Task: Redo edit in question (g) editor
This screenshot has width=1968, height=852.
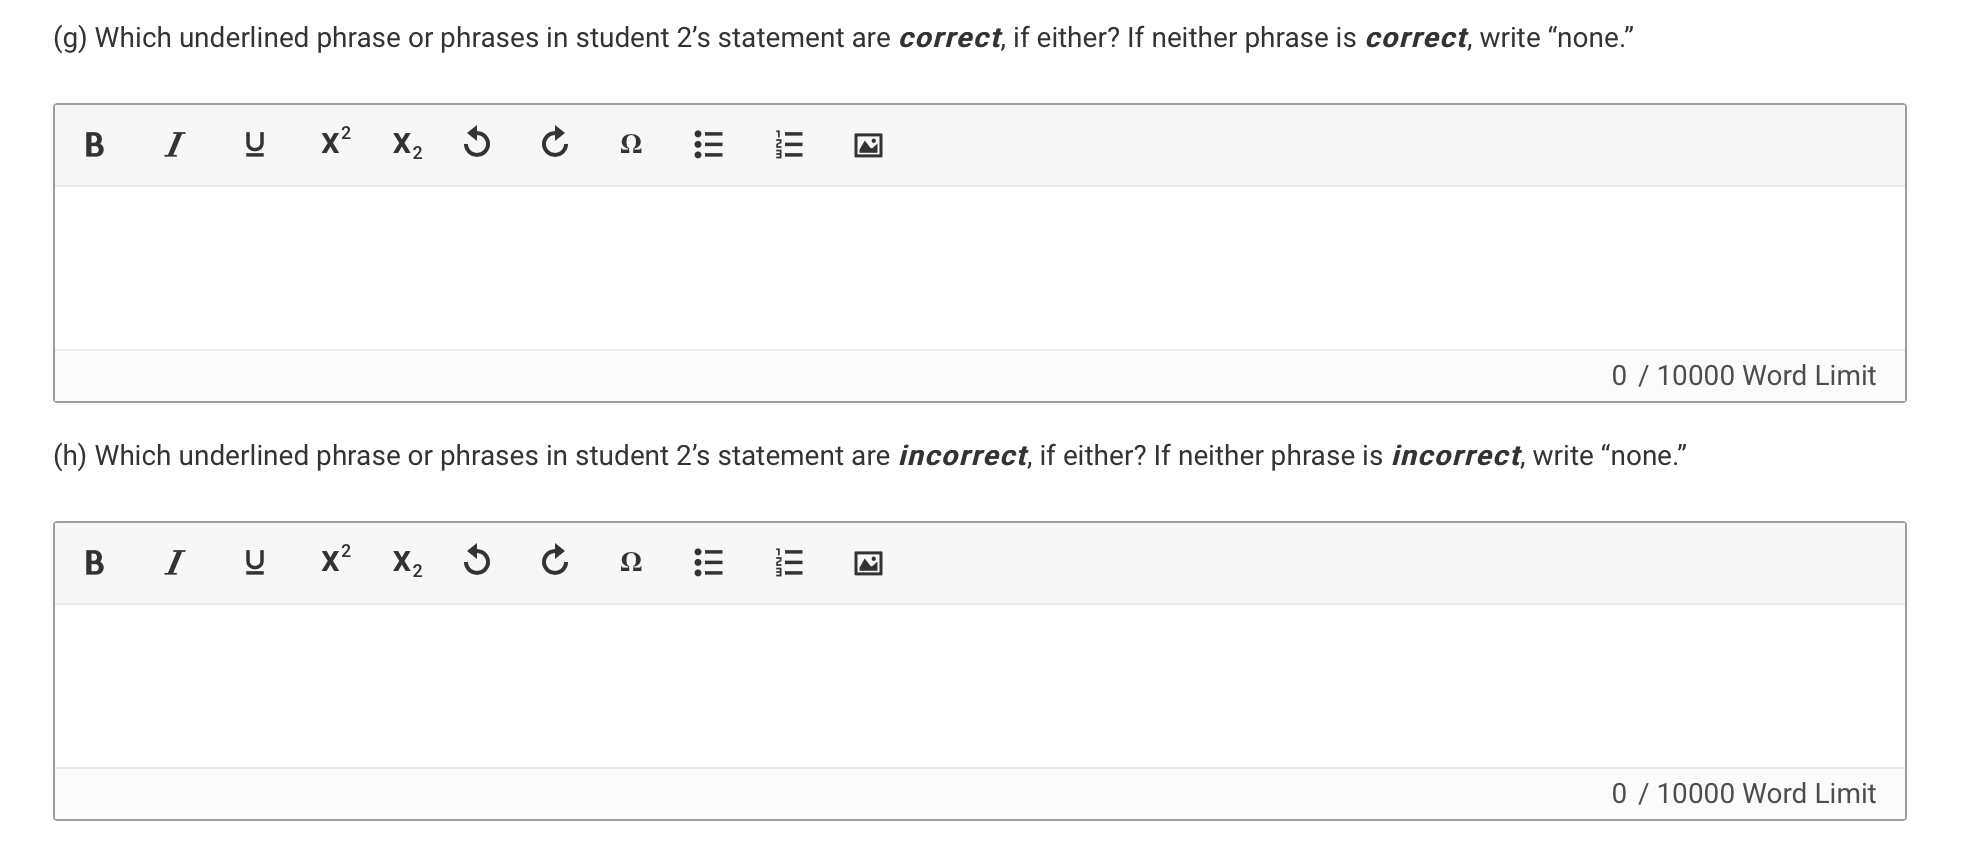Action: pyautogui.click(x=555, y=145)
